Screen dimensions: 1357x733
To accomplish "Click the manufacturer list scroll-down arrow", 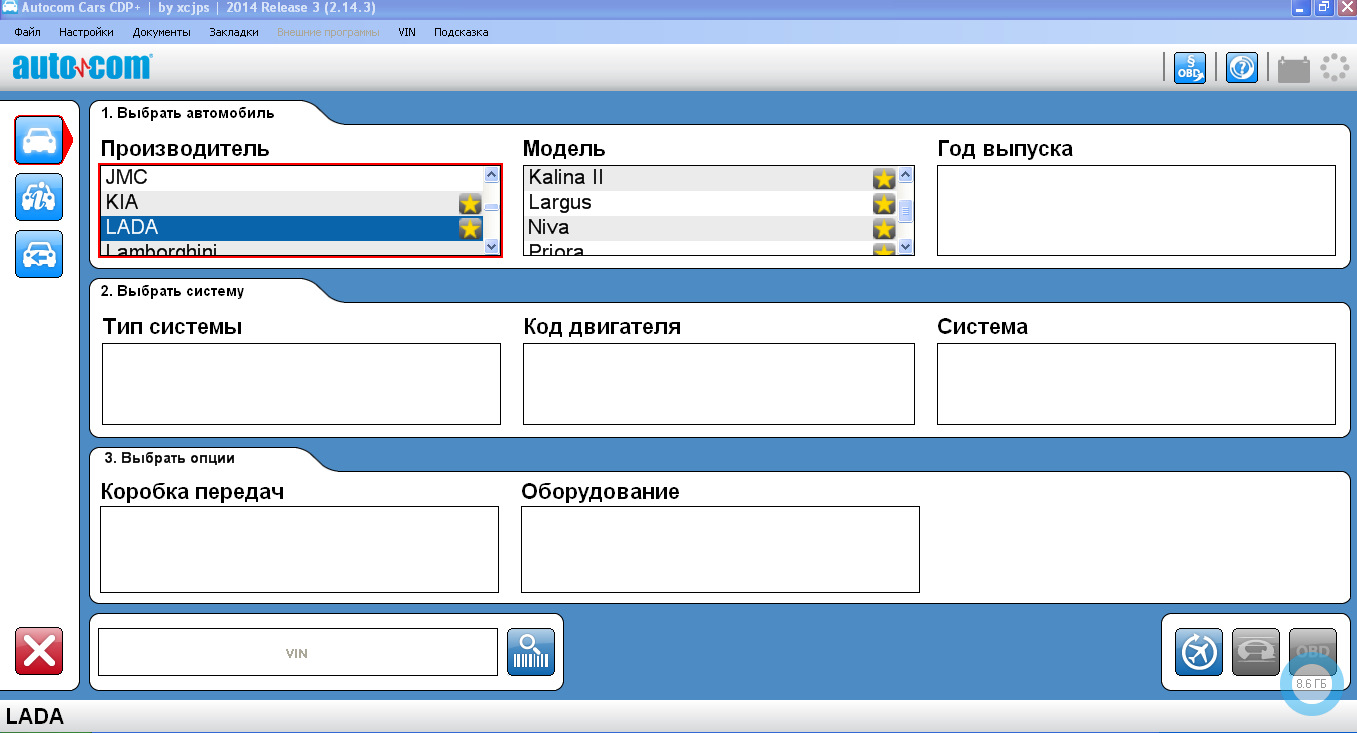I will point(491,246).
